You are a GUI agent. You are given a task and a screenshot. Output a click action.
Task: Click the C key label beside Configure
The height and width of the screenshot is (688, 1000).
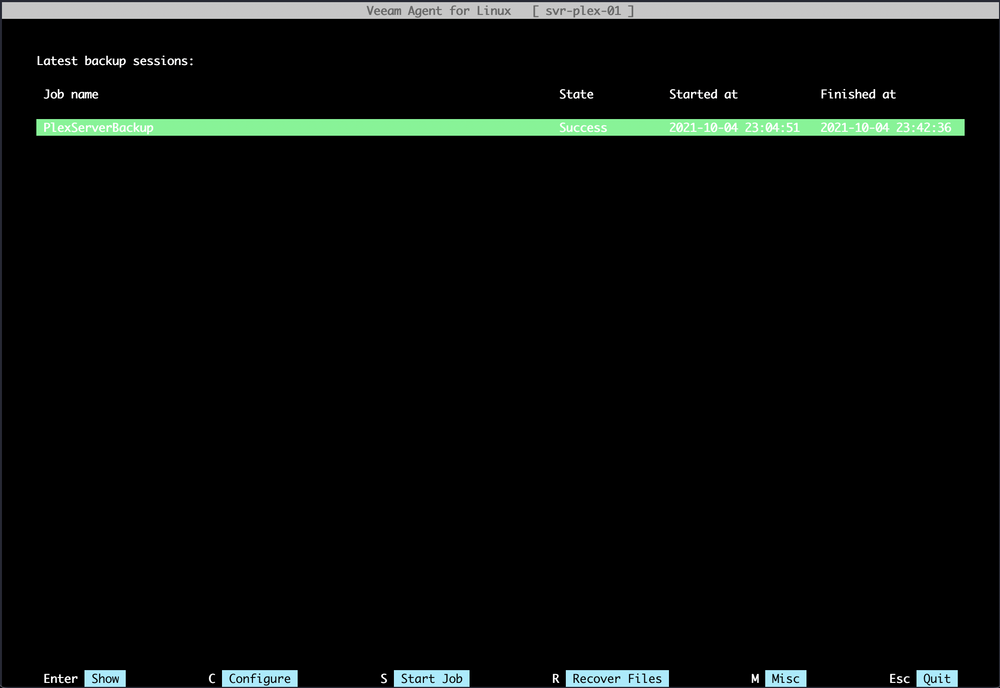(x=212, y=678)
